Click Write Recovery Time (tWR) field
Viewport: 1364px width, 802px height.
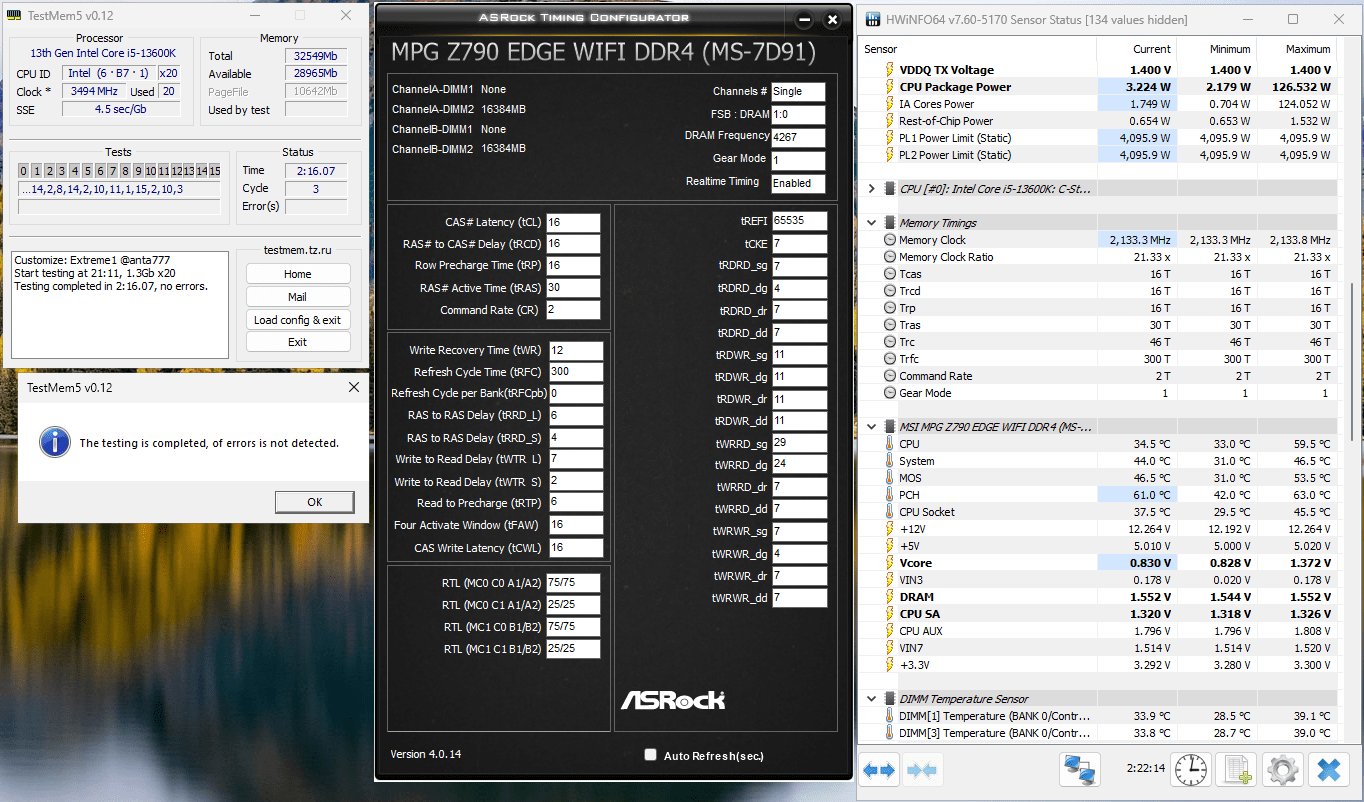tap(576, 350)
